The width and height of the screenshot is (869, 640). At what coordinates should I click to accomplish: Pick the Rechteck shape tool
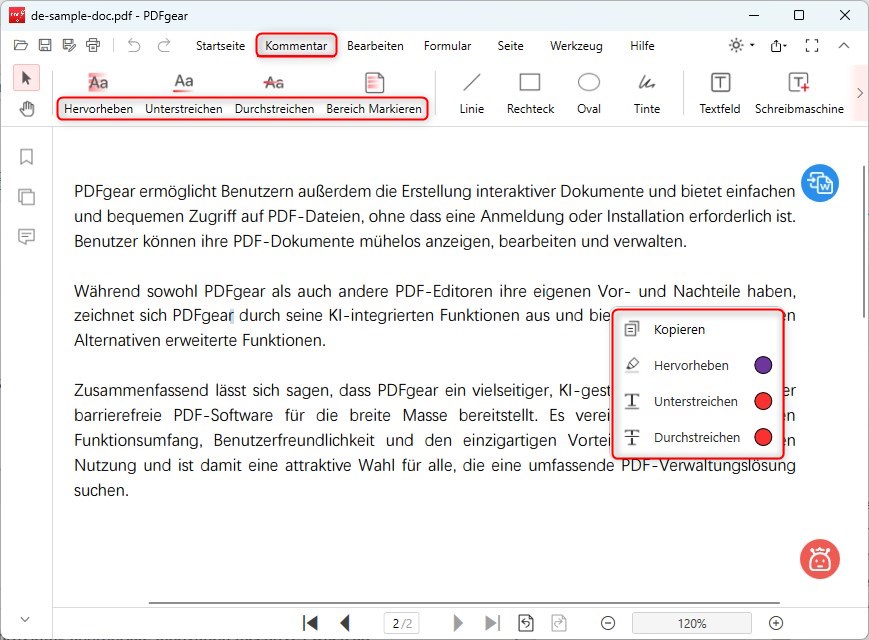tap(530, 93)
